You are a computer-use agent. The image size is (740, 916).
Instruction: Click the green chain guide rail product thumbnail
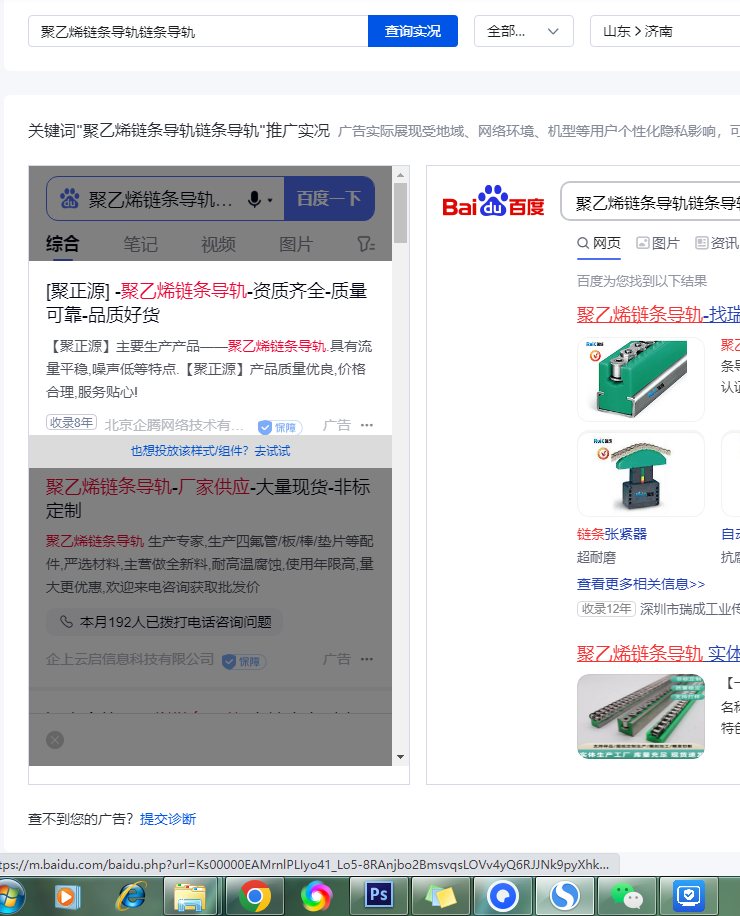pos(641,379)
